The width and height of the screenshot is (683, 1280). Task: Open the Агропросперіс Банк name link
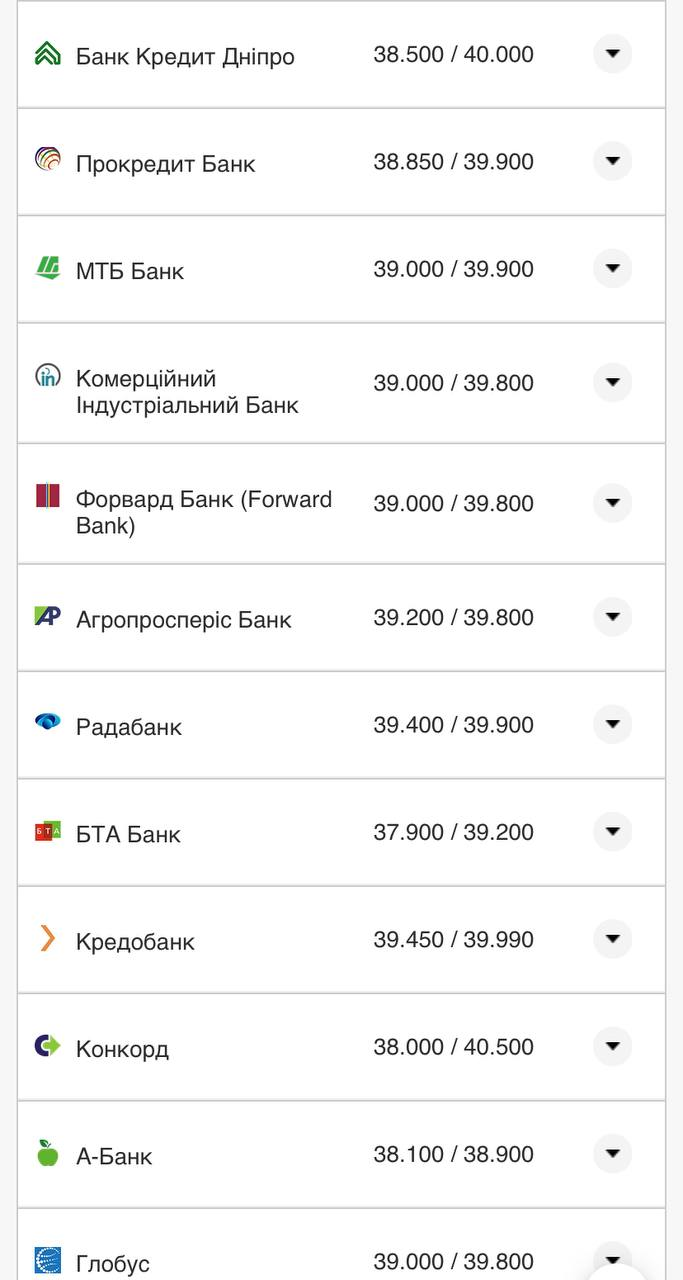pyautogui.click(x=183, y=620)
